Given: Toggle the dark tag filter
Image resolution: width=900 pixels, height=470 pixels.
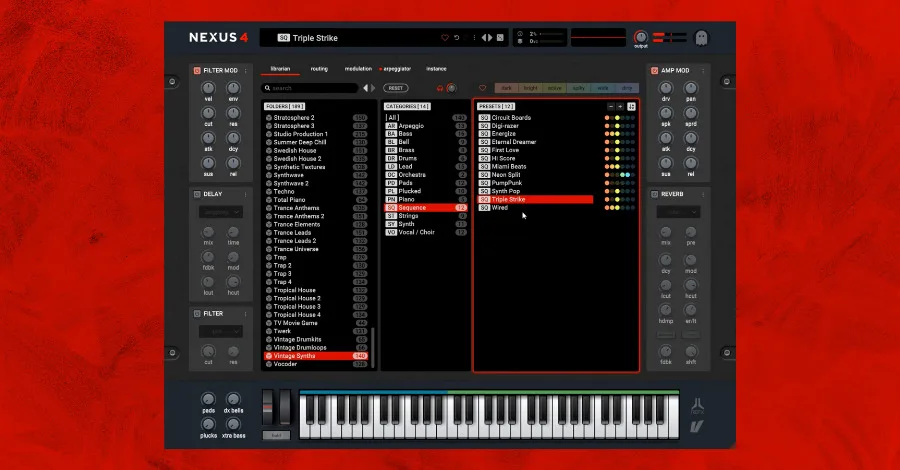Looking at the screenshot, I should pos(506,88).
